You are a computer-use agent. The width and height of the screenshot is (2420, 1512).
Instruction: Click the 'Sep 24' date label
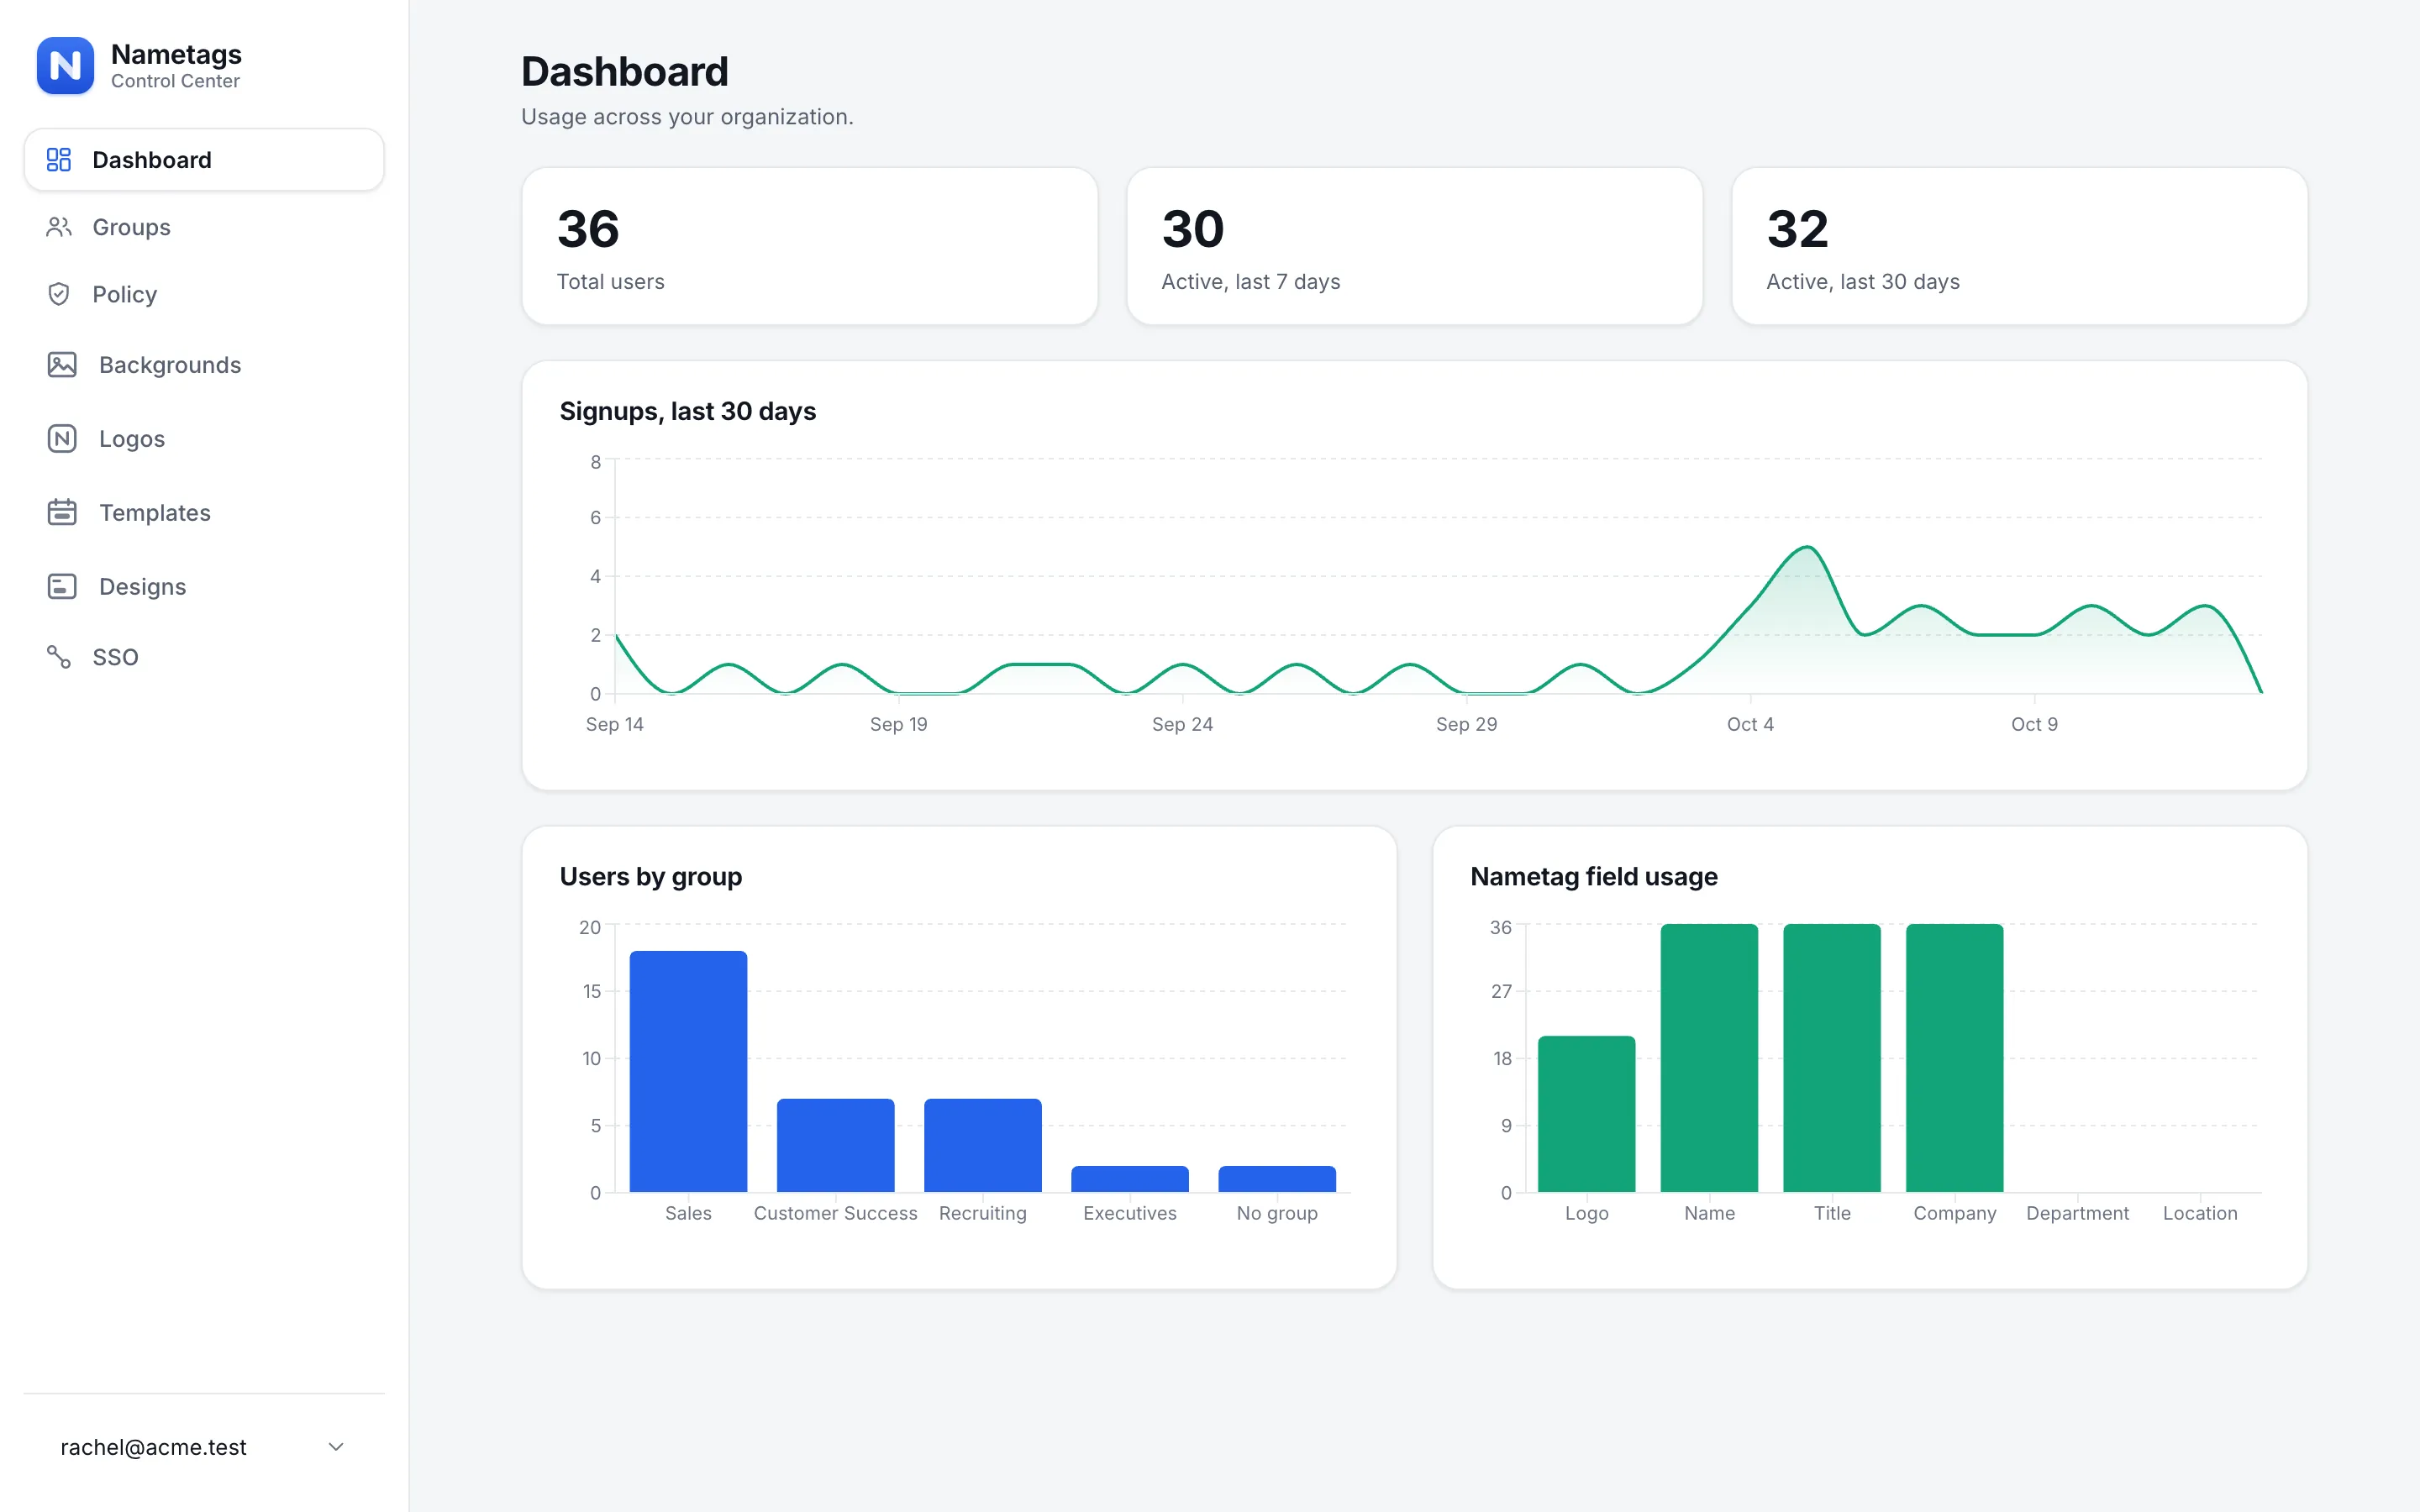point(1182,724)
